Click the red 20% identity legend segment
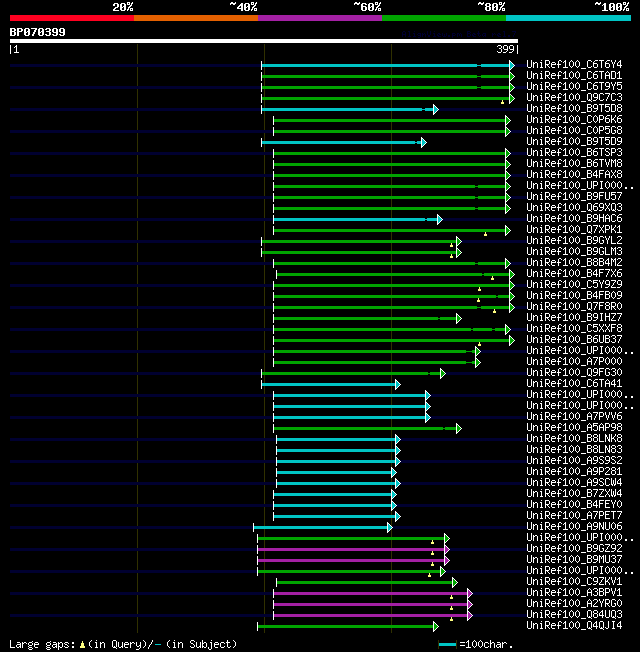This screenshot has height=652, width=640. [x=72, y=18]
